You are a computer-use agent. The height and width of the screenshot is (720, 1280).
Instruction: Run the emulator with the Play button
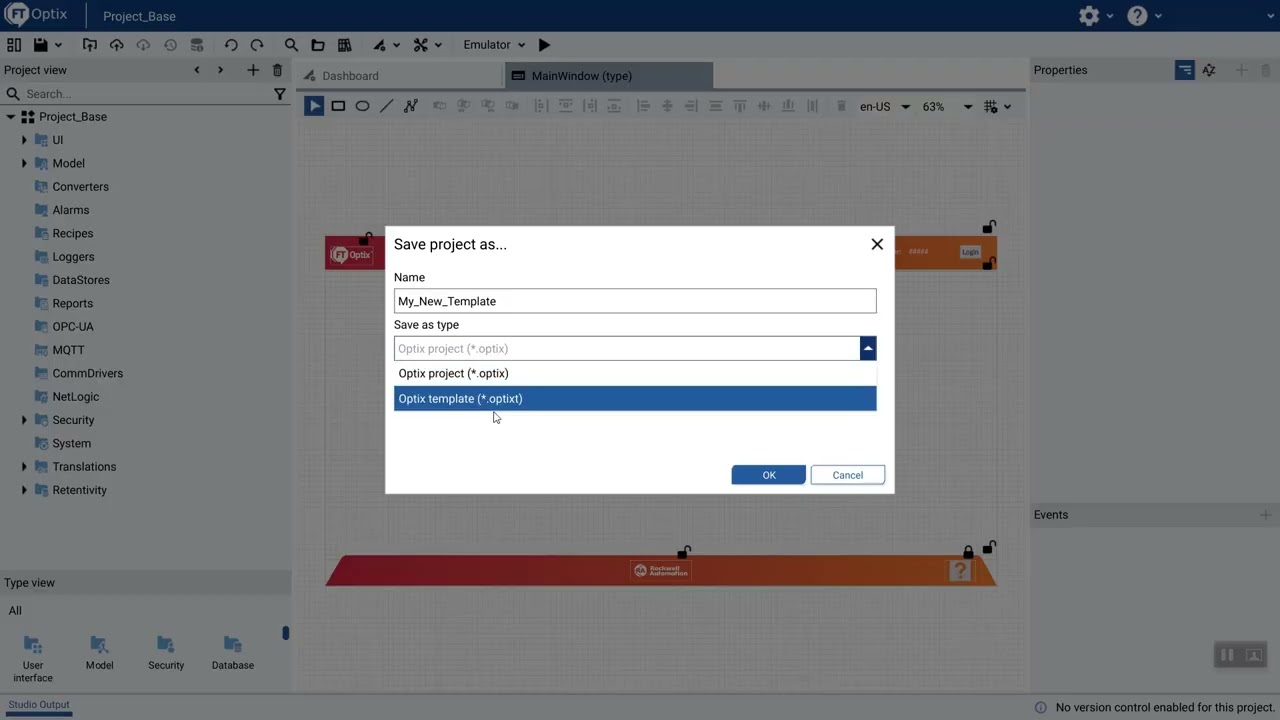tap(544, 45)
